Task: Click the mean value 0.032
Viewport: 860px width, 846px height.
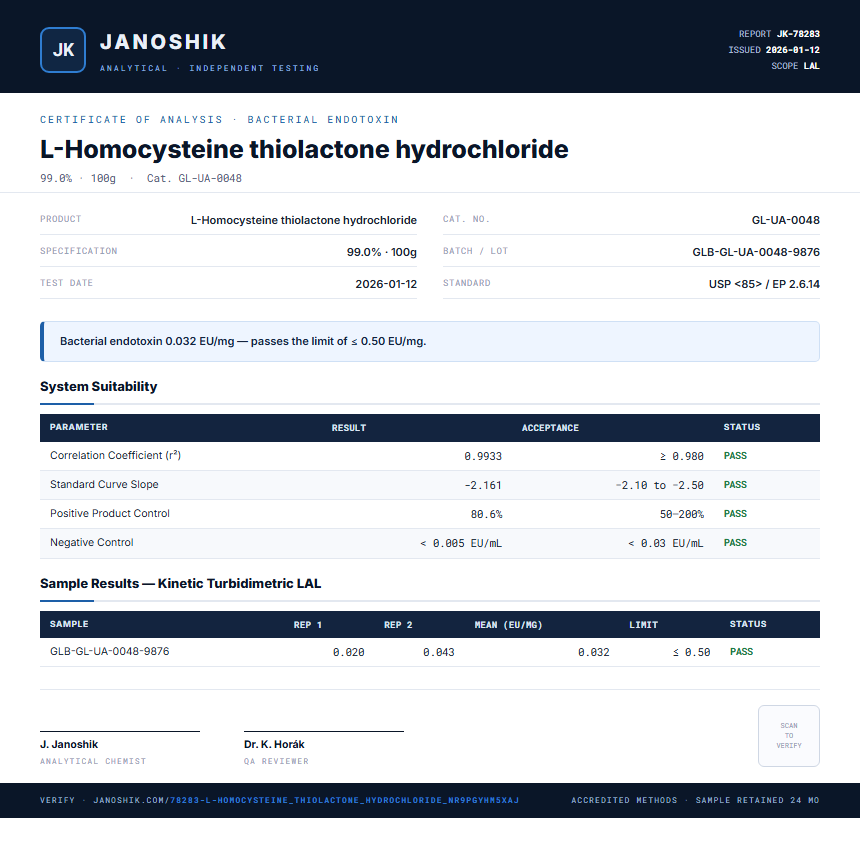Action: [593, 652]
